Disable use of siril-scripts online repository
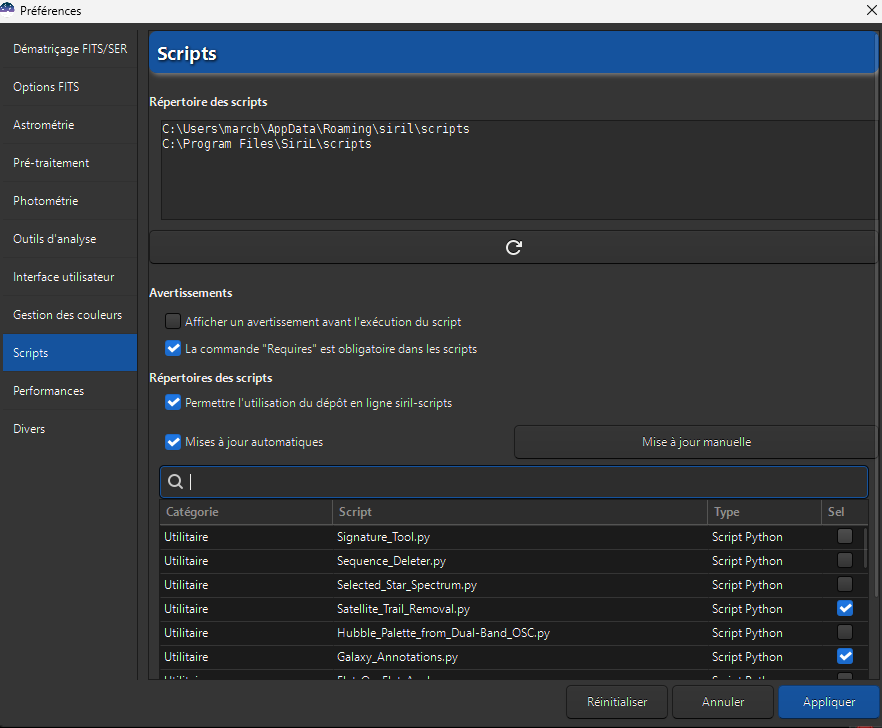882x728 pixels. coord(173,403)
